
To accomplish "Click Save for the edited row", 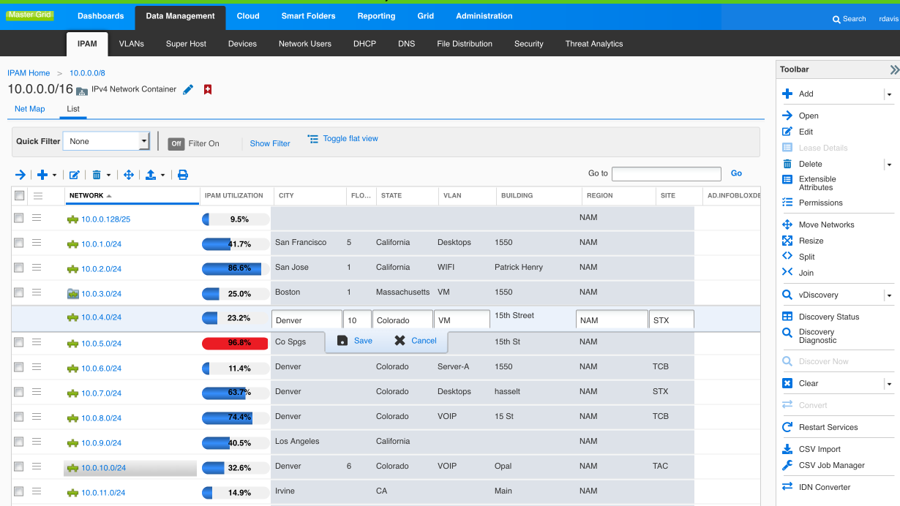I will (x=354, y=341).
